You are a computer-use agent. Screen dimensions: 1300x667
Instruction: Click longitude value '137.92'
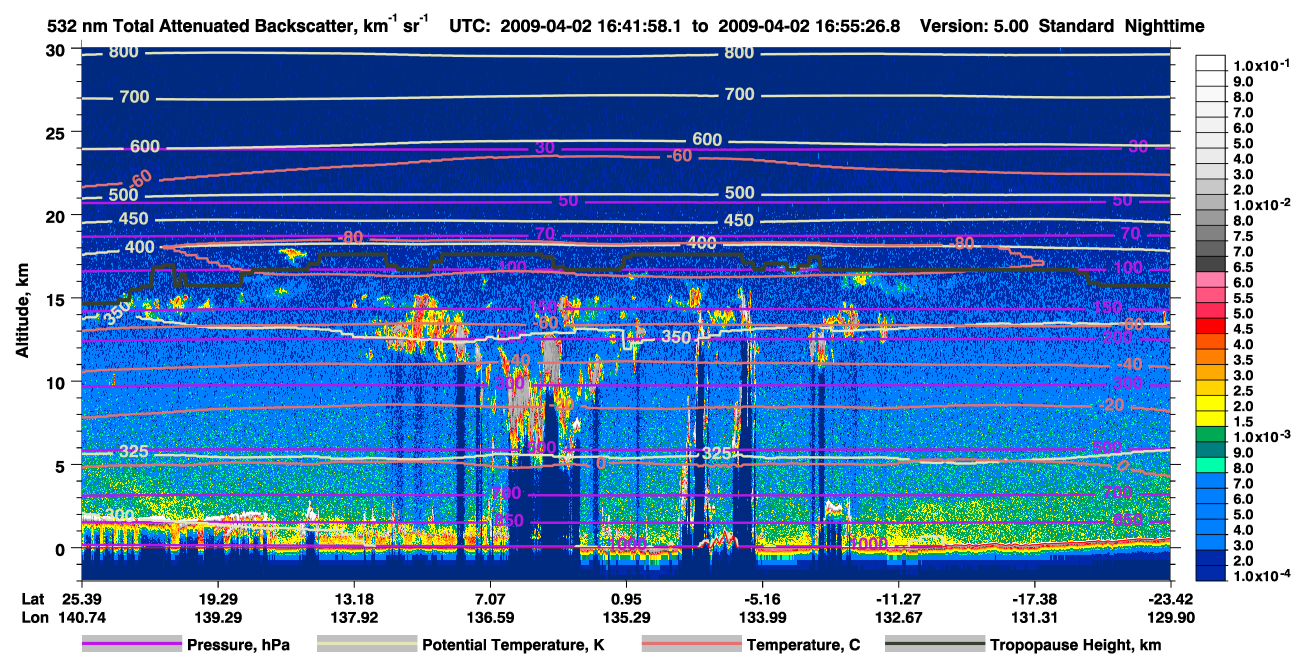tap(354, 617)
